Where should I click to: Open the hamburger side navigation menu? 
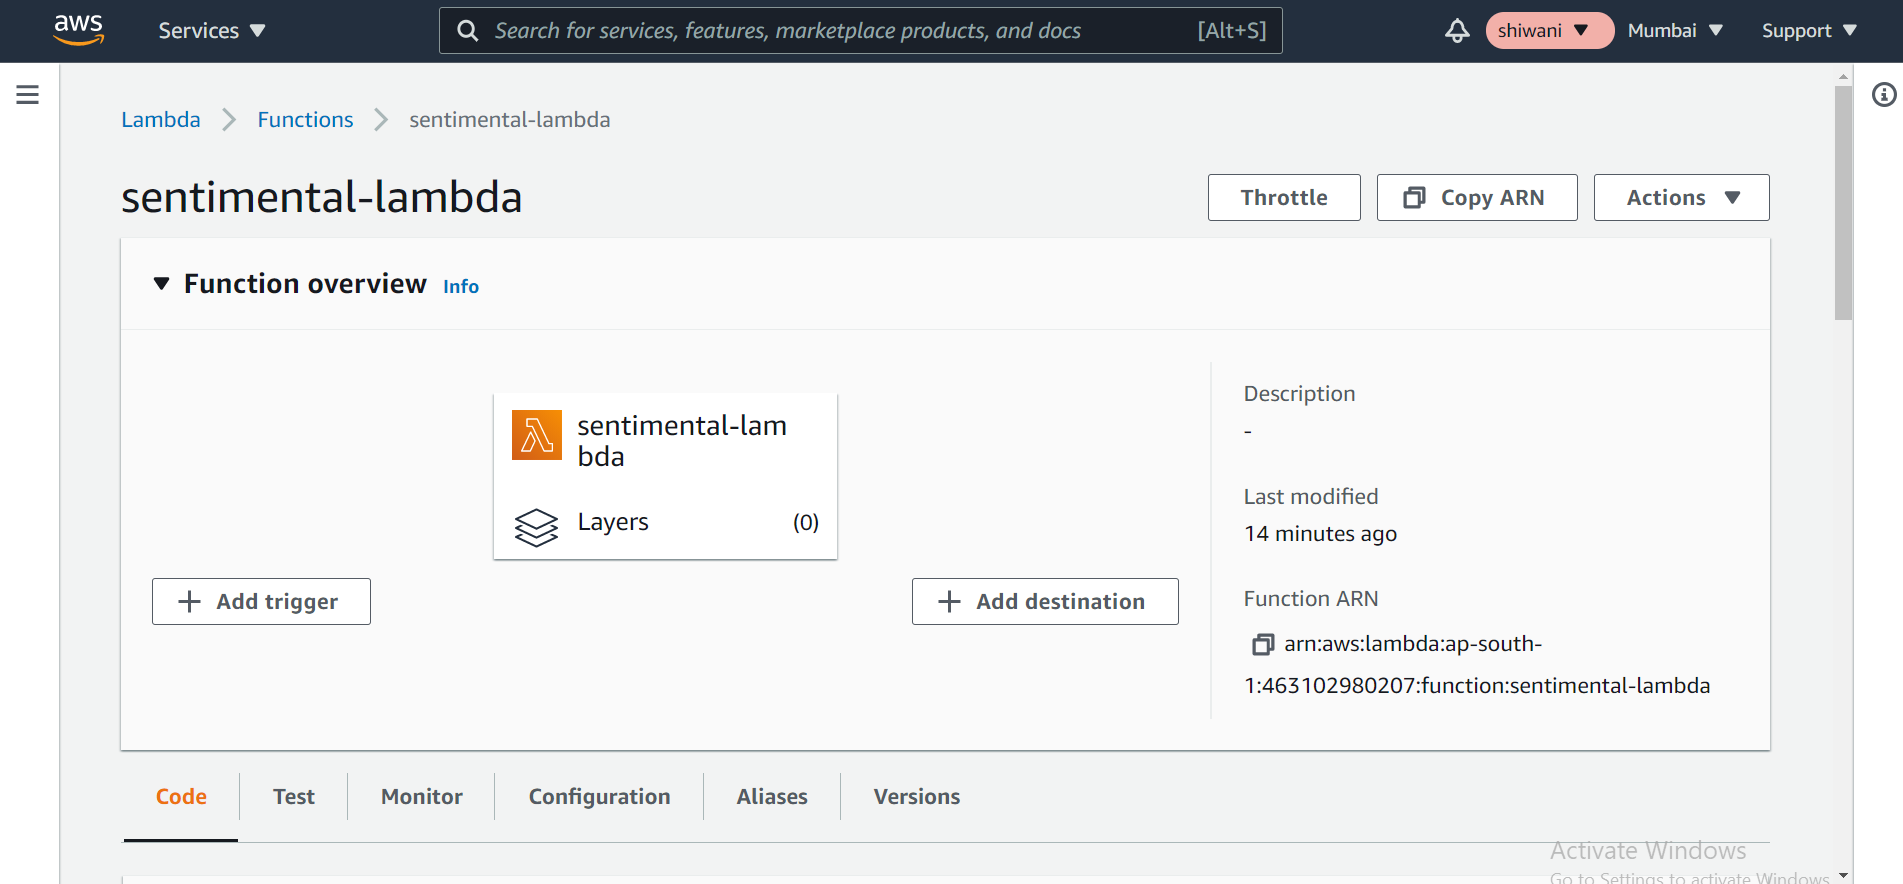28,95
